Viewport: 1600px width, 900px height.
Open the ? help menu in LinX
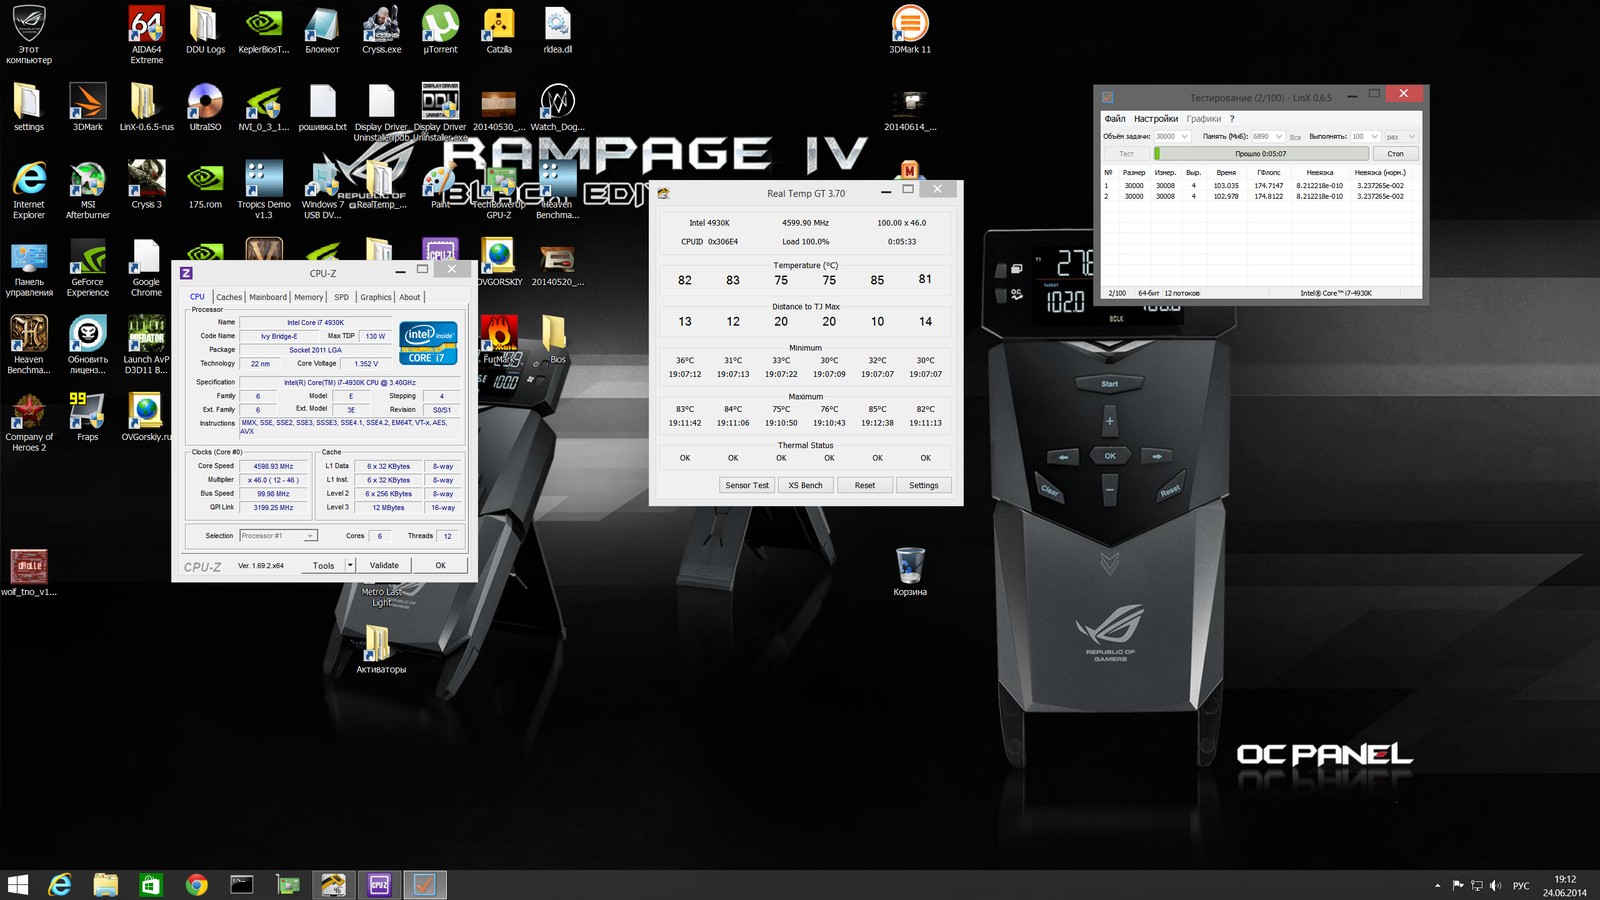coord(1232,119)
